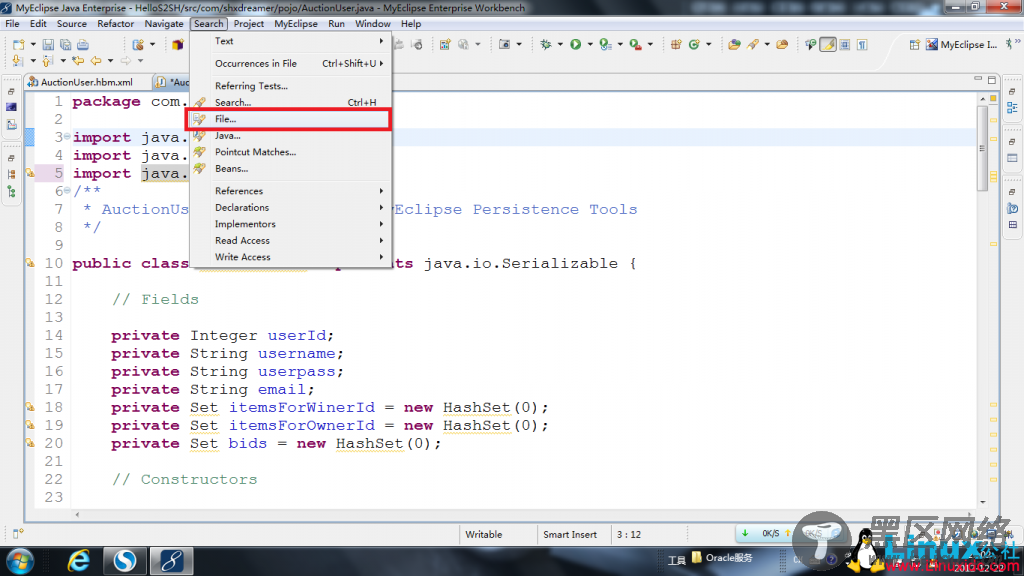Click the scroll down arrow of editor

click(982, 502)
